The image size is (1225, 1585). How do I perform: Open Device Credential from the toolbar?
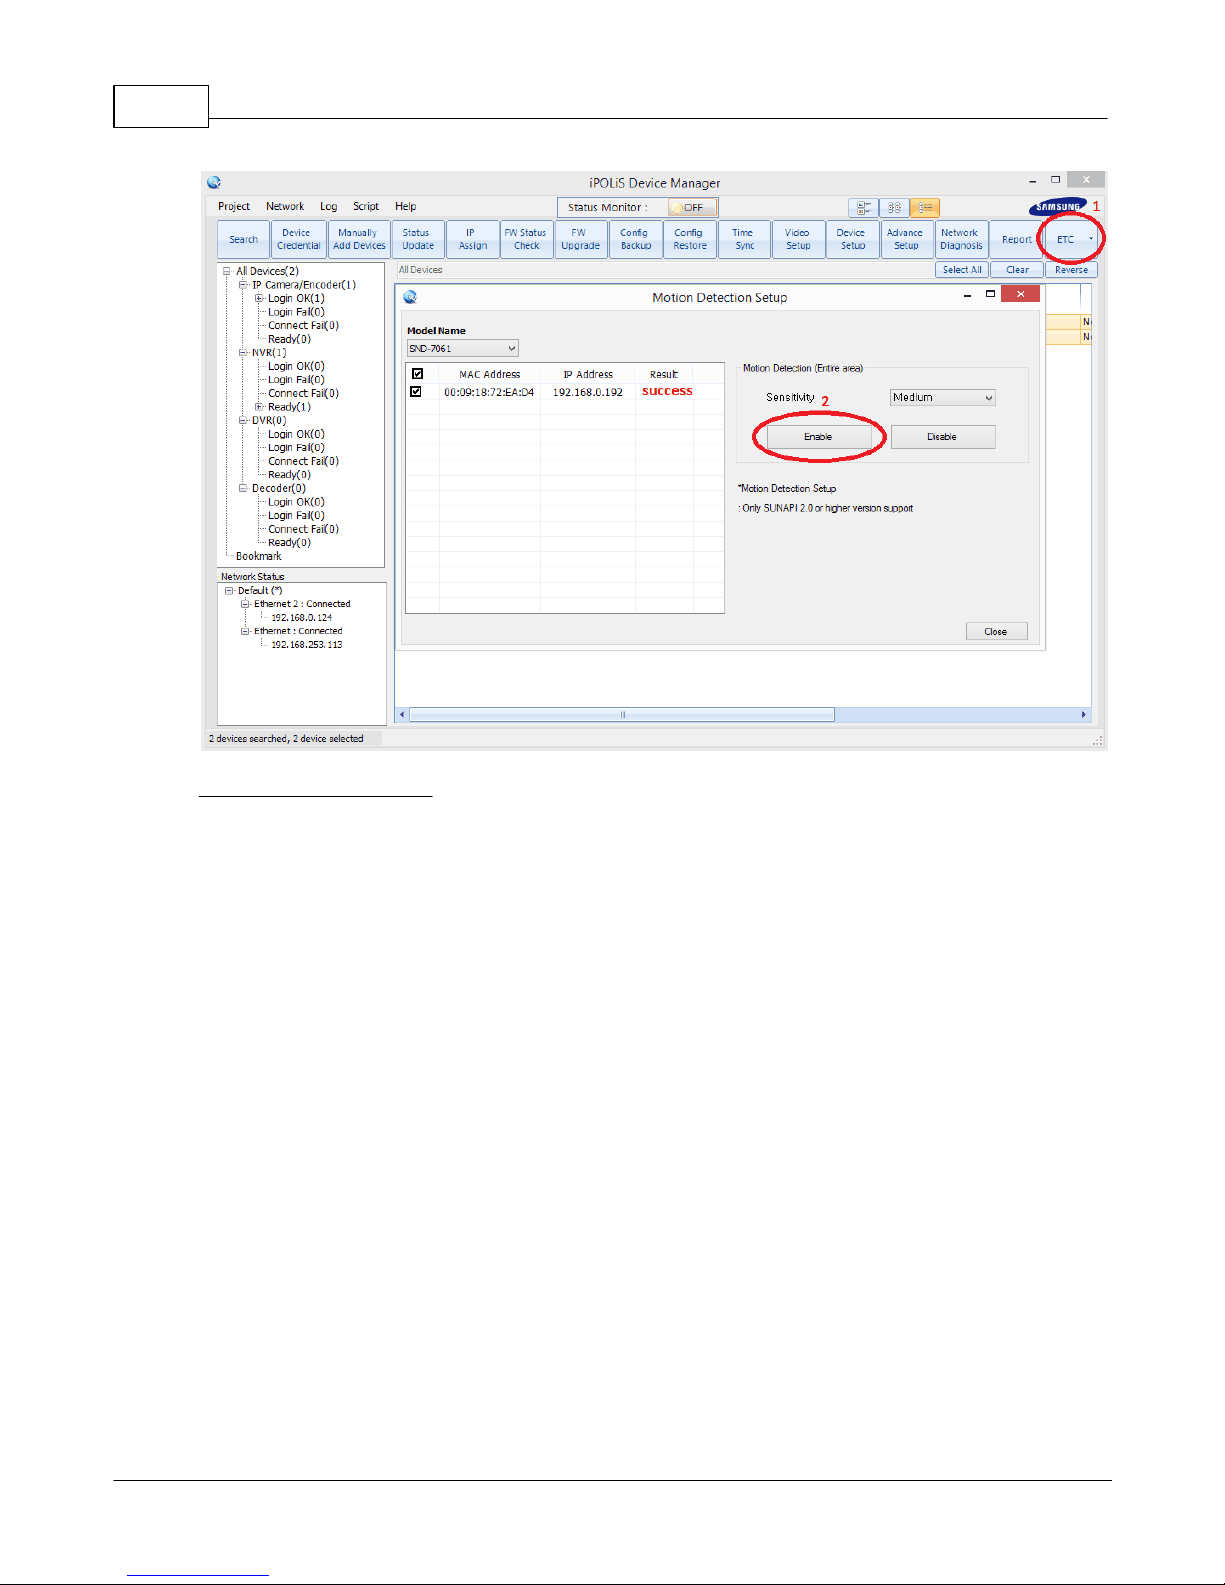pyautogui.click(x=298, y=240)
